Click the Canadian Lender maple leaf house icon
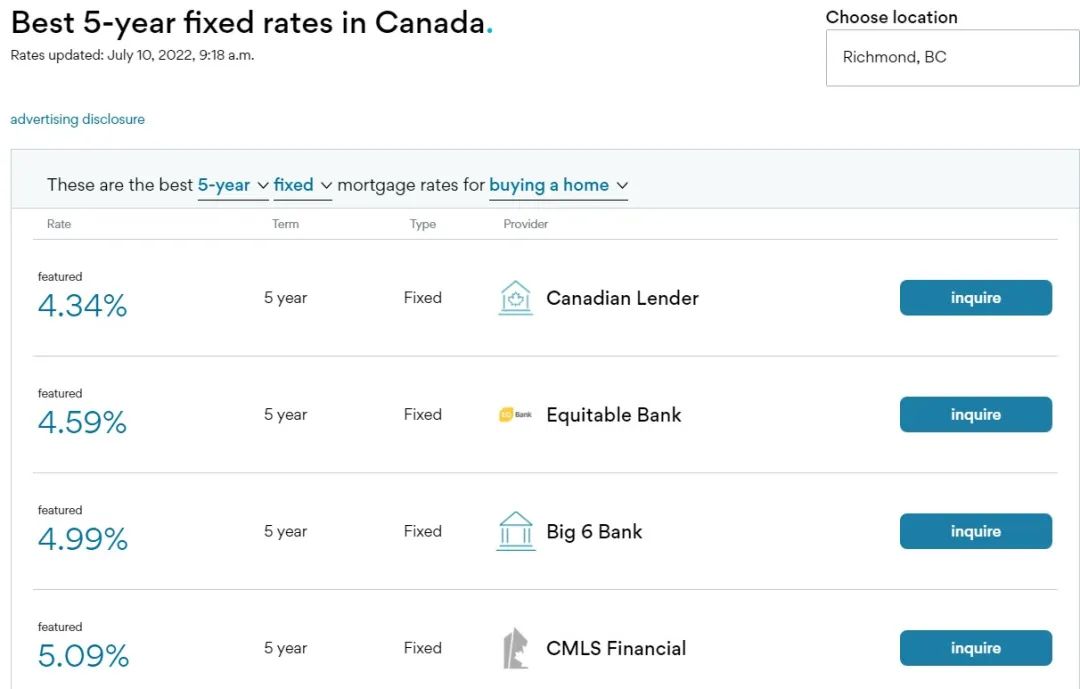This screenshot has width=1080, height=689. point(515,298)
